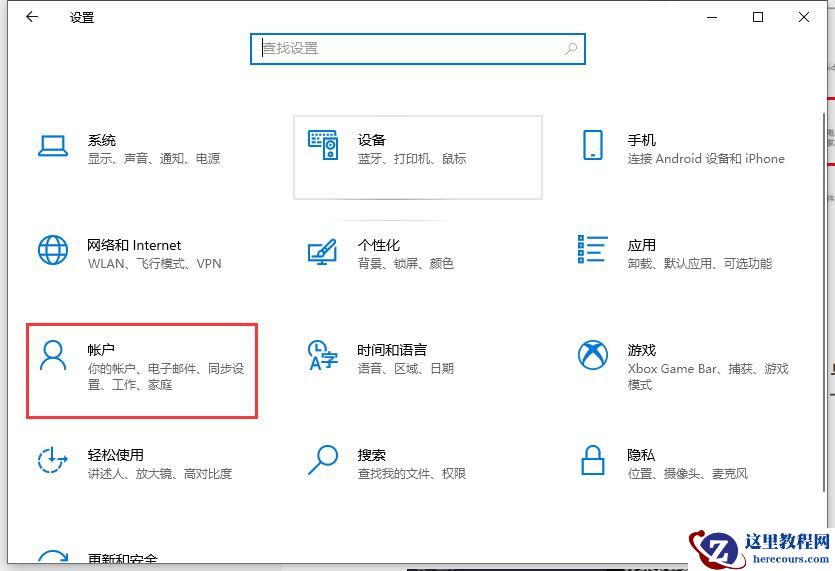Open 隐私 settings title

click(x=641, y=455)
